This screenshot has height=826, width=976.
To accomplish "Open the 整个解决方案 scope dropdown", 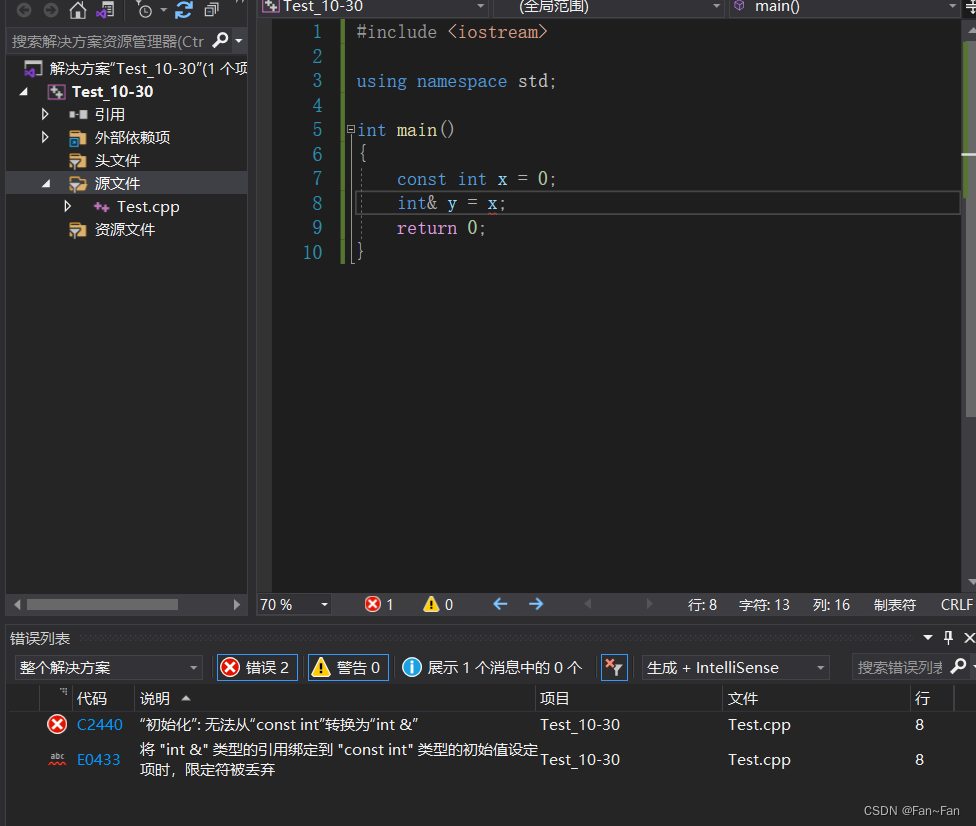I will pyautogui.click(x=109, y=667).
